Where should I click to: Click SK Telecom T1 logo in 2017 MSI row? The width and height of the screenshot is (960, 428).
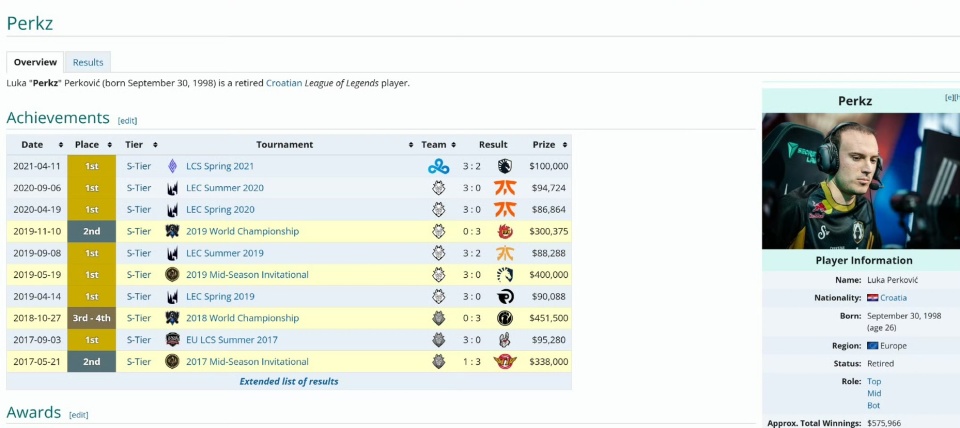(505, 361)
